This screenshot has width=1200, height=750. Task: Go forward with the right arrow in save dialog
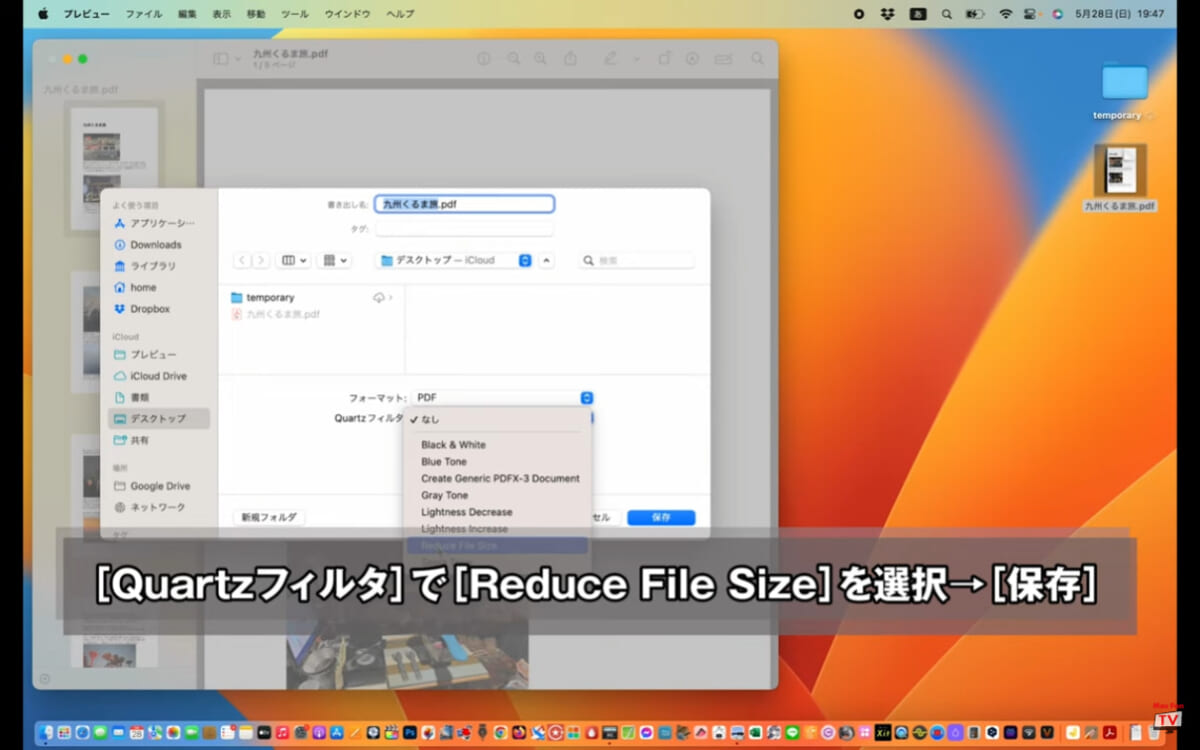pyautogui.click(x=260, y=260)
